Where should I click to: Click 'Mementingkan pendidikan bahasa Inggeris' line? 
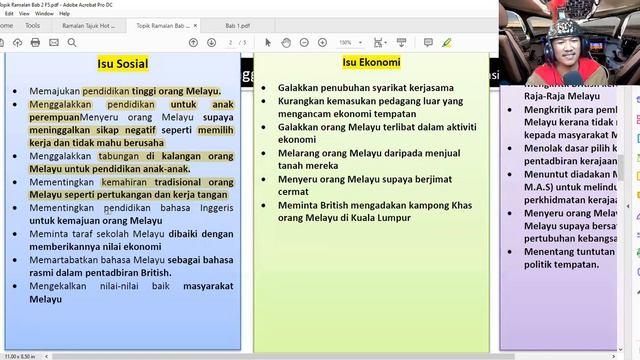coord(131,208)
